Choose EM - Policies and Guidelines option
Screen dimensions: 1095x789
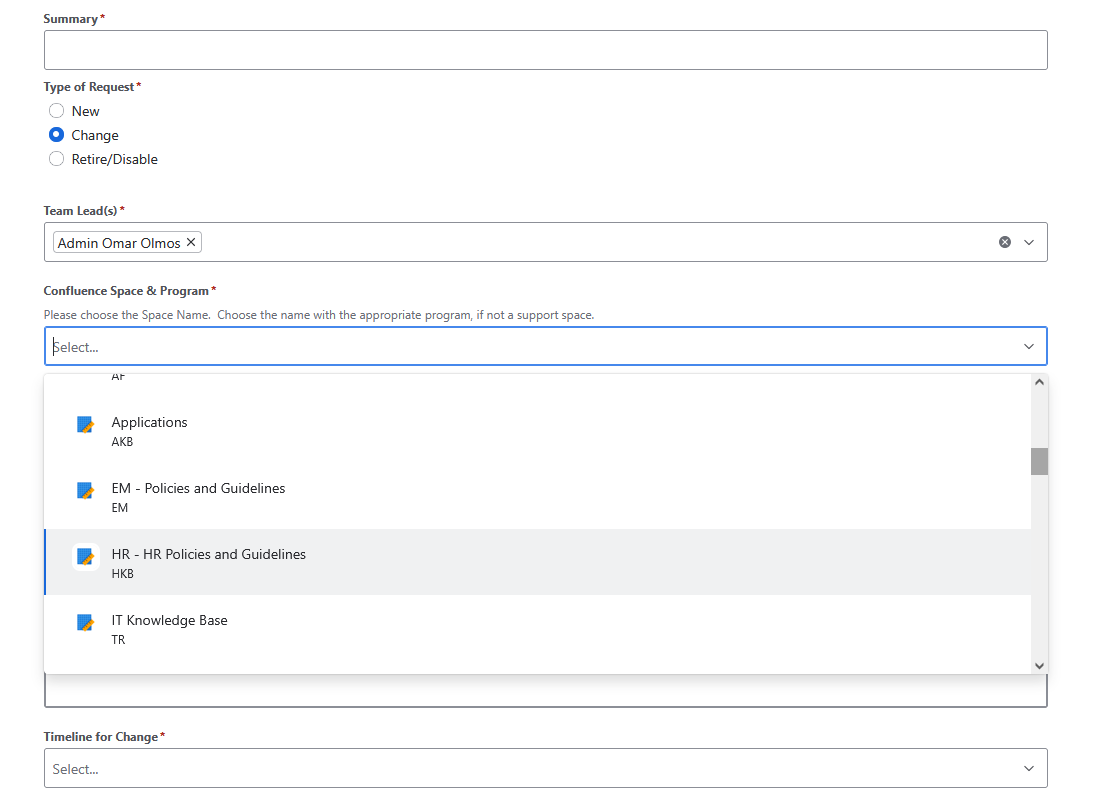(537, 496)
